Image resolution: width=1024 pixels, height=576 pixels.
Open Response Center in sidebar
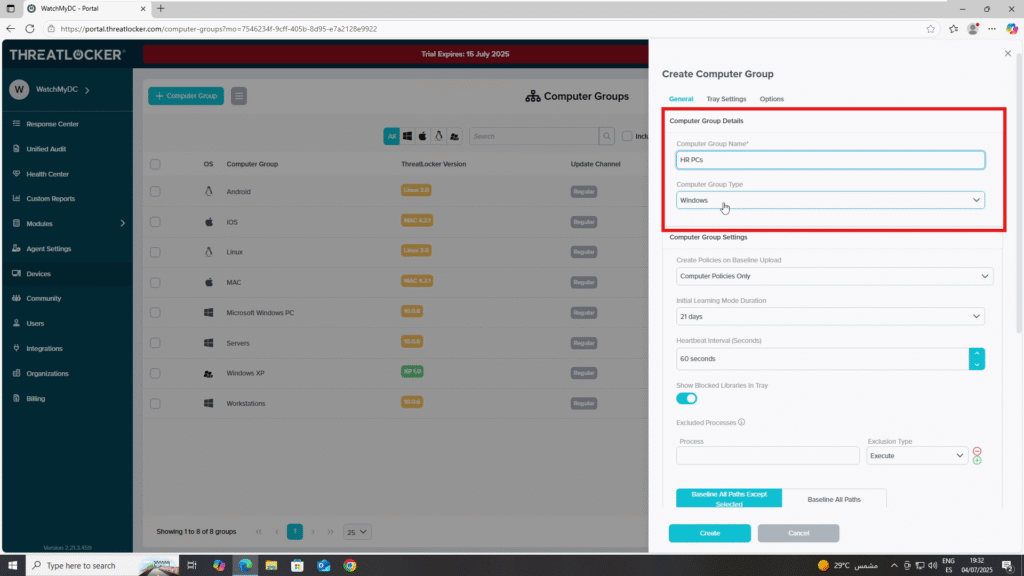pos(52,123)
